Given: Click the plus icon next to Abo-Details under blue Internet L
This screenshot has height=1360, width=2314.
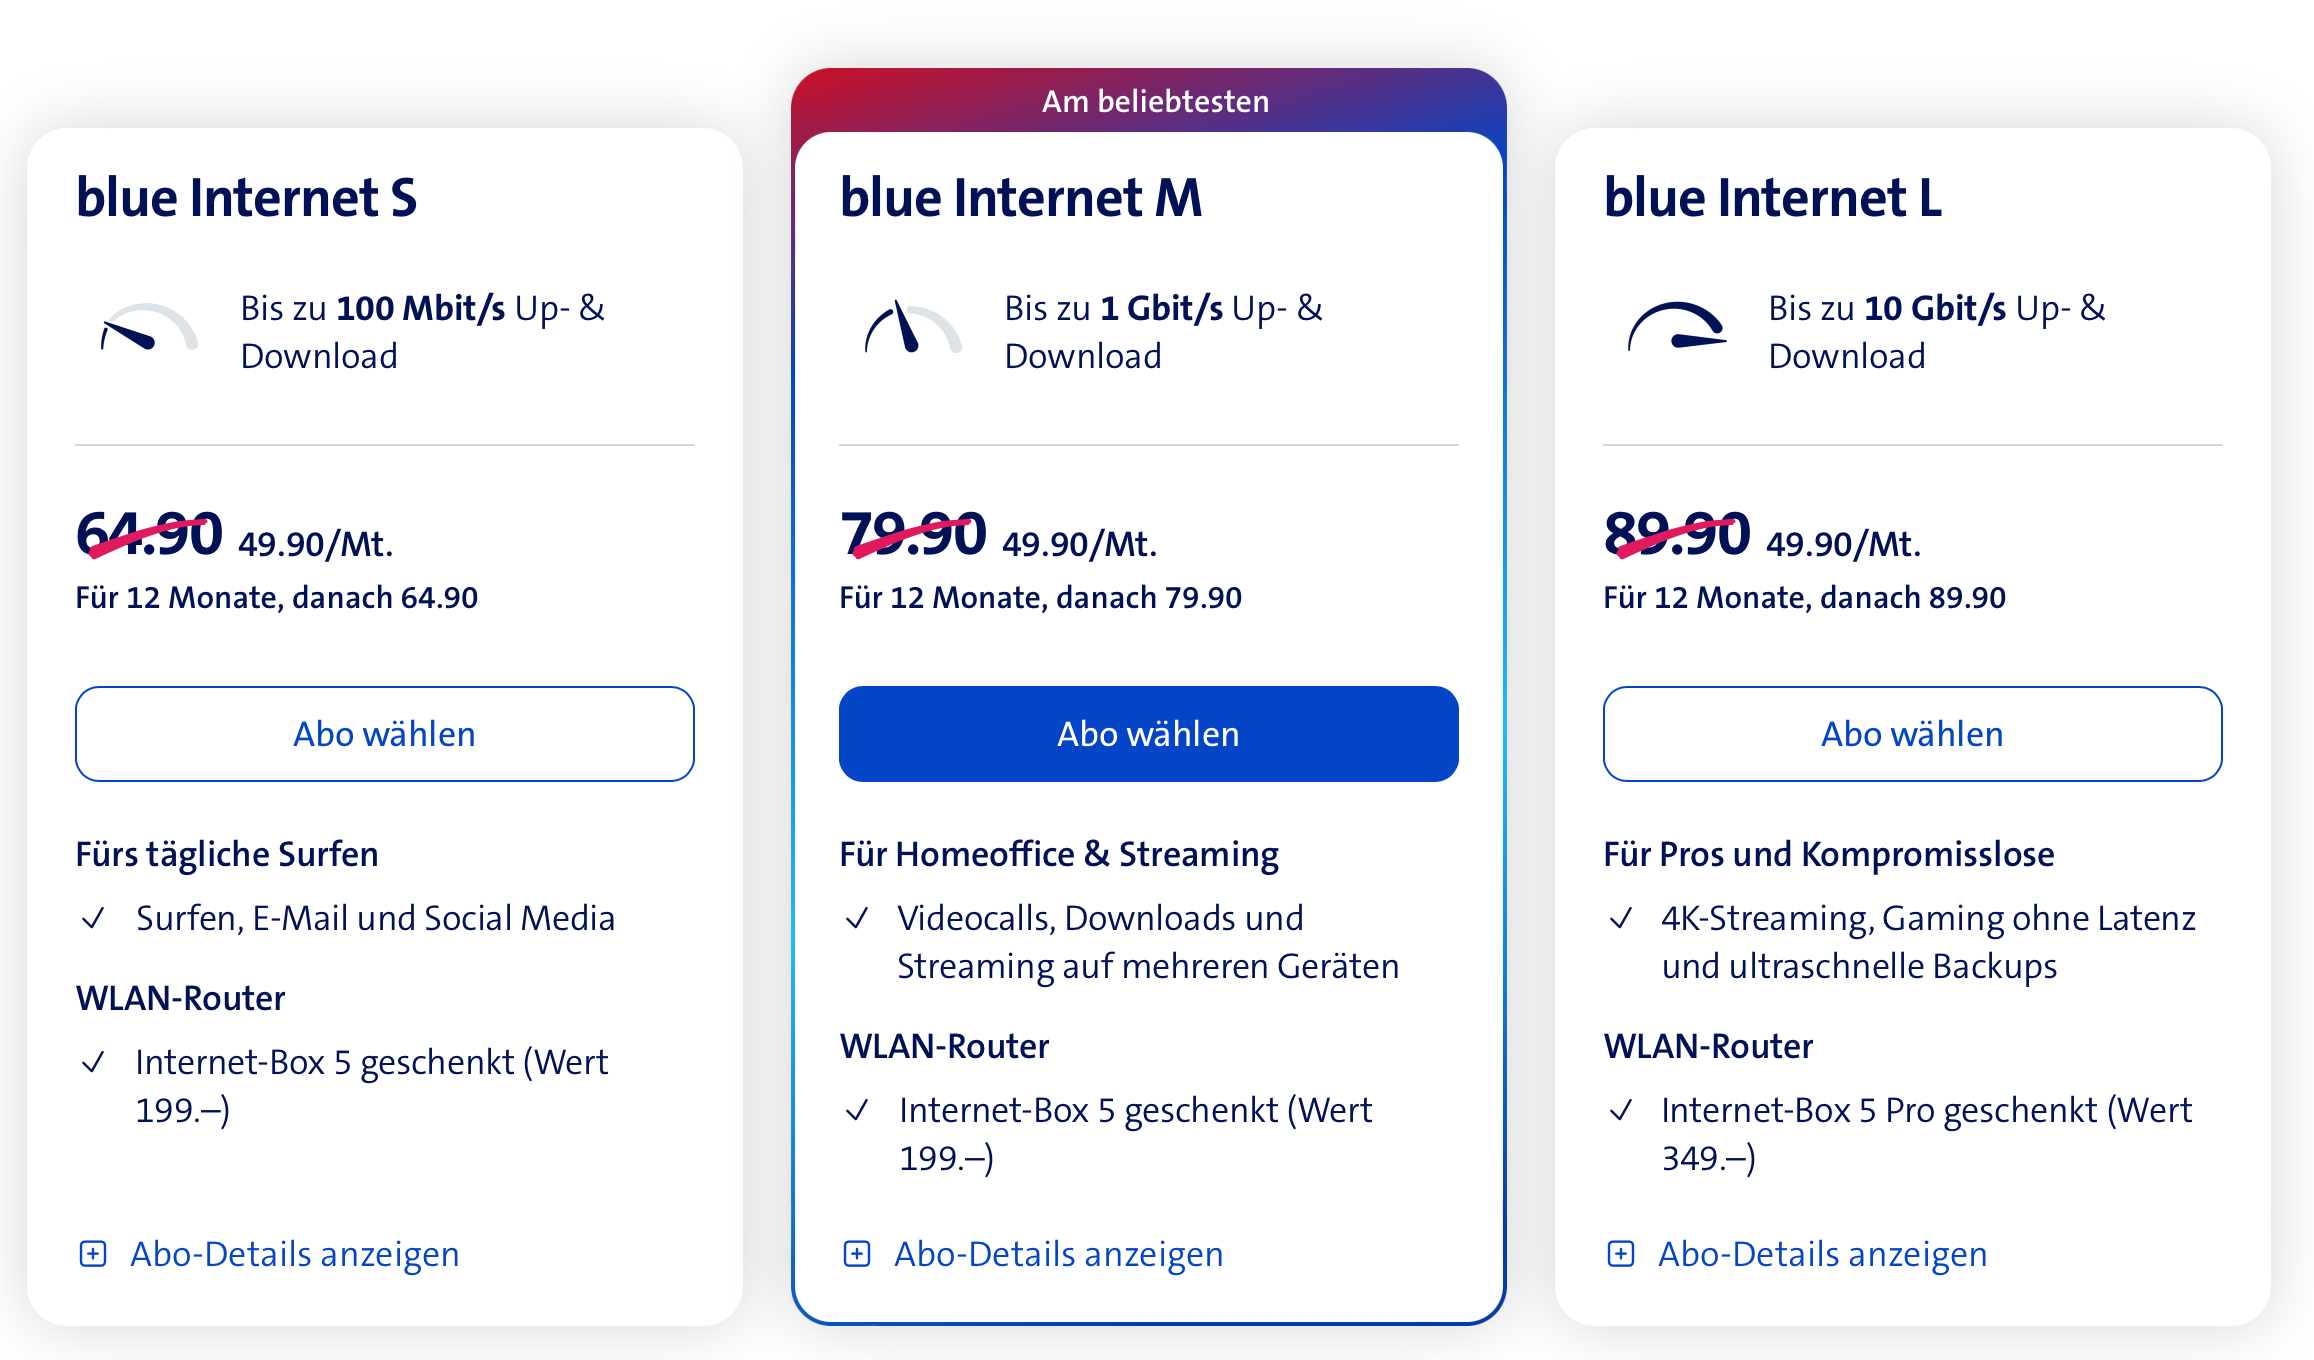Looking at the screenshot, I should (x=1621, y=1253).
